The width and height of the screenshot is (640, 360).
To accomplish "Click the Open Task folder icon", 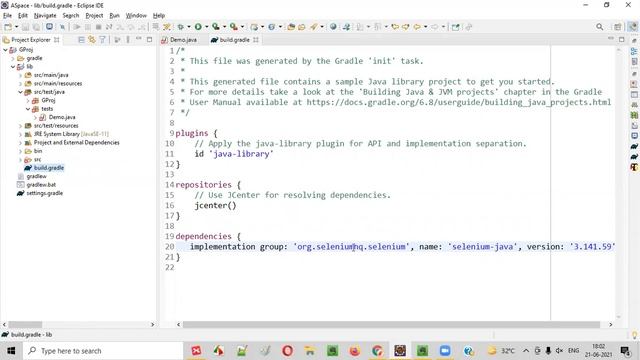I will pos(302,27).
